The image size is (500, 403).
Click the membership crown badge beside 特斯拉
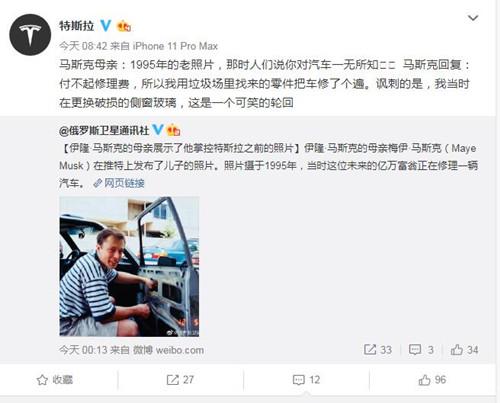pos(124,26)
